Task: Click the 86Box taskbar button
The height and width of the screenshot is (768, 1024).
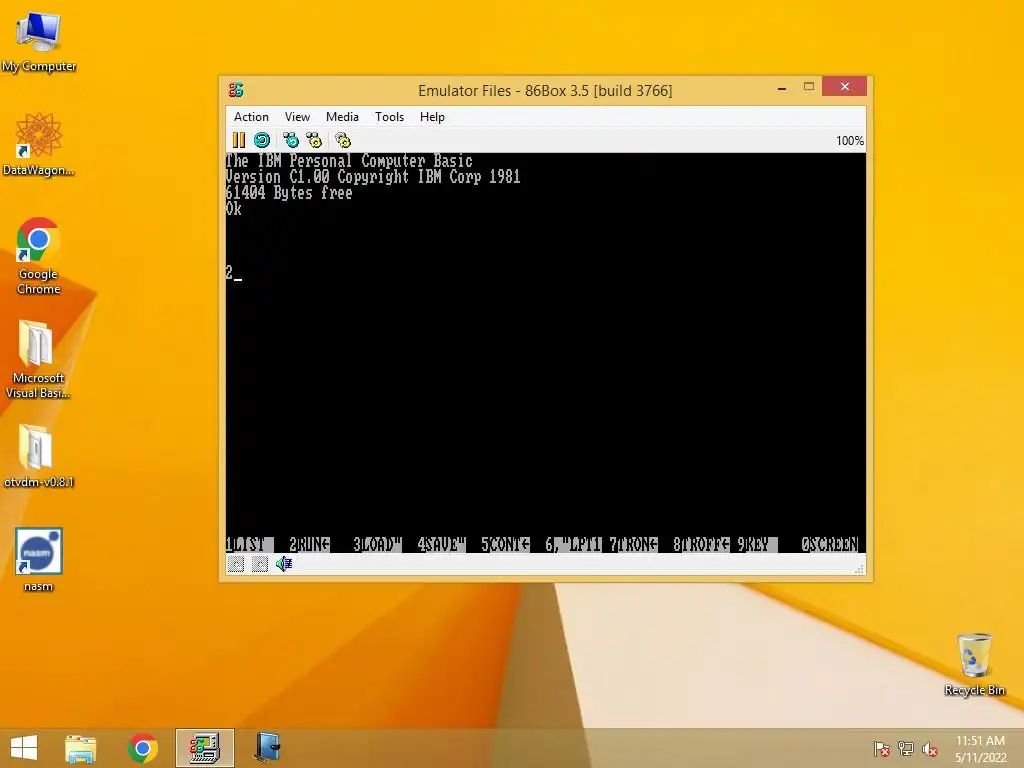Action: 204,748
